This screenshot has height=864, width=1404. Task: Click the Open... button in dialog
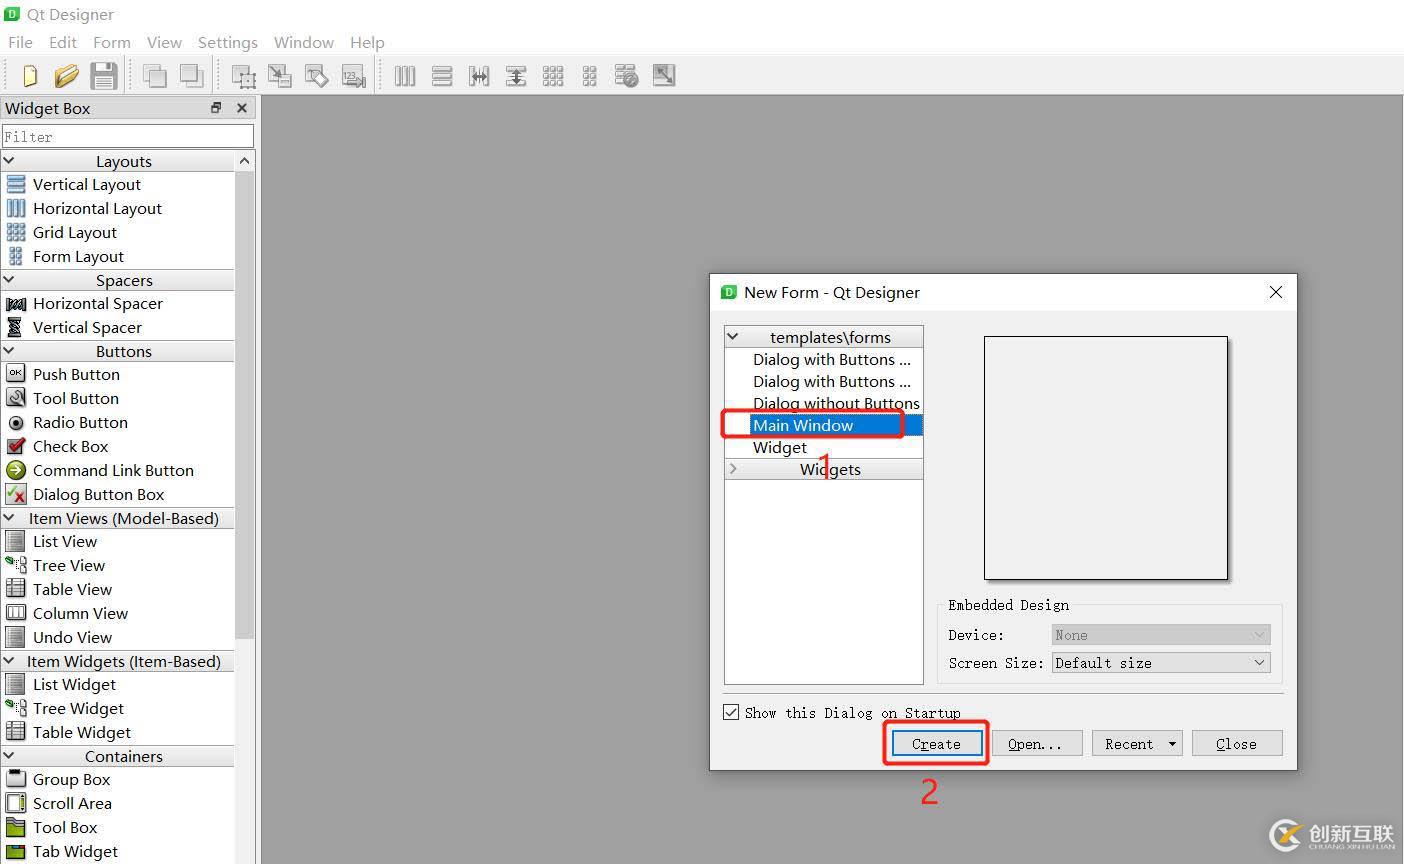pos(1037,744)
